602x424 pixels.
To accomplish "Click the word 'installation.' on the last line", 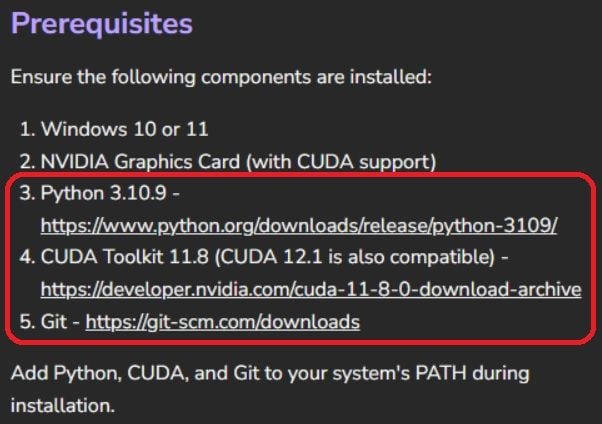I will click(63, 406).
